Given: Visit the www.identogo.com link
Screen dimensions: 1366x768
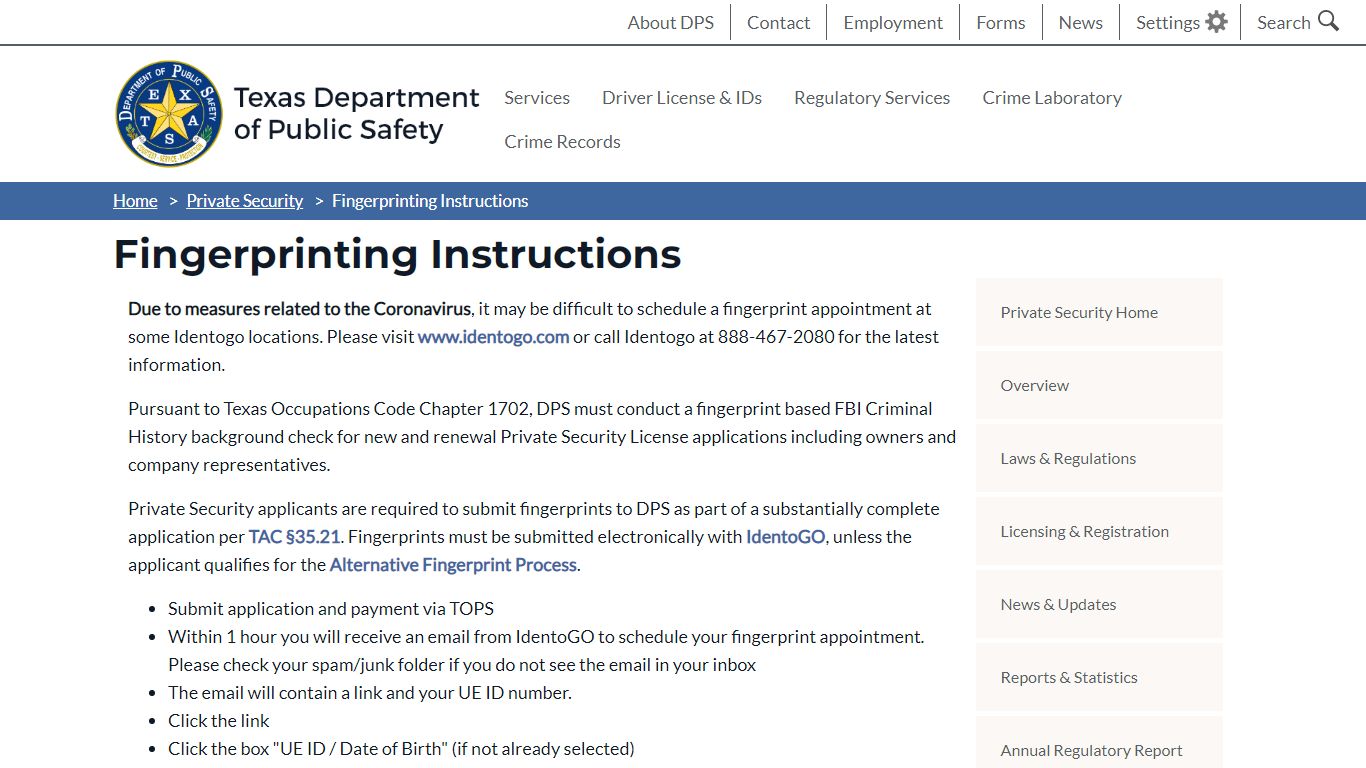Looking at the screenshot, I should [493, 336].
